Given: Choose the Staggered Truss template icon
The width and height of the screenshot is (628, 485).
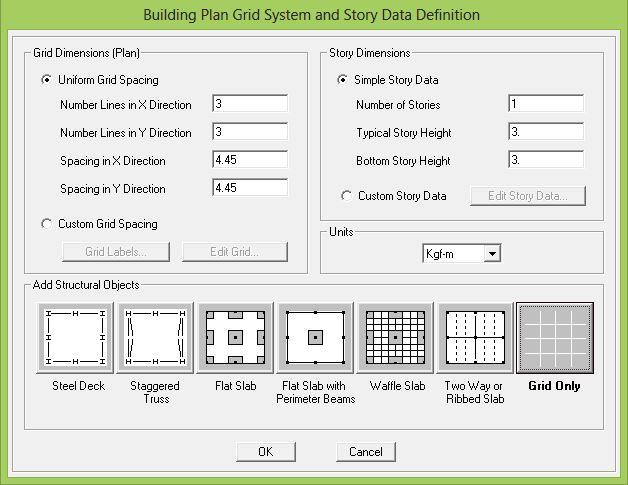Looking at the screenshot, I should coord(155,338).
